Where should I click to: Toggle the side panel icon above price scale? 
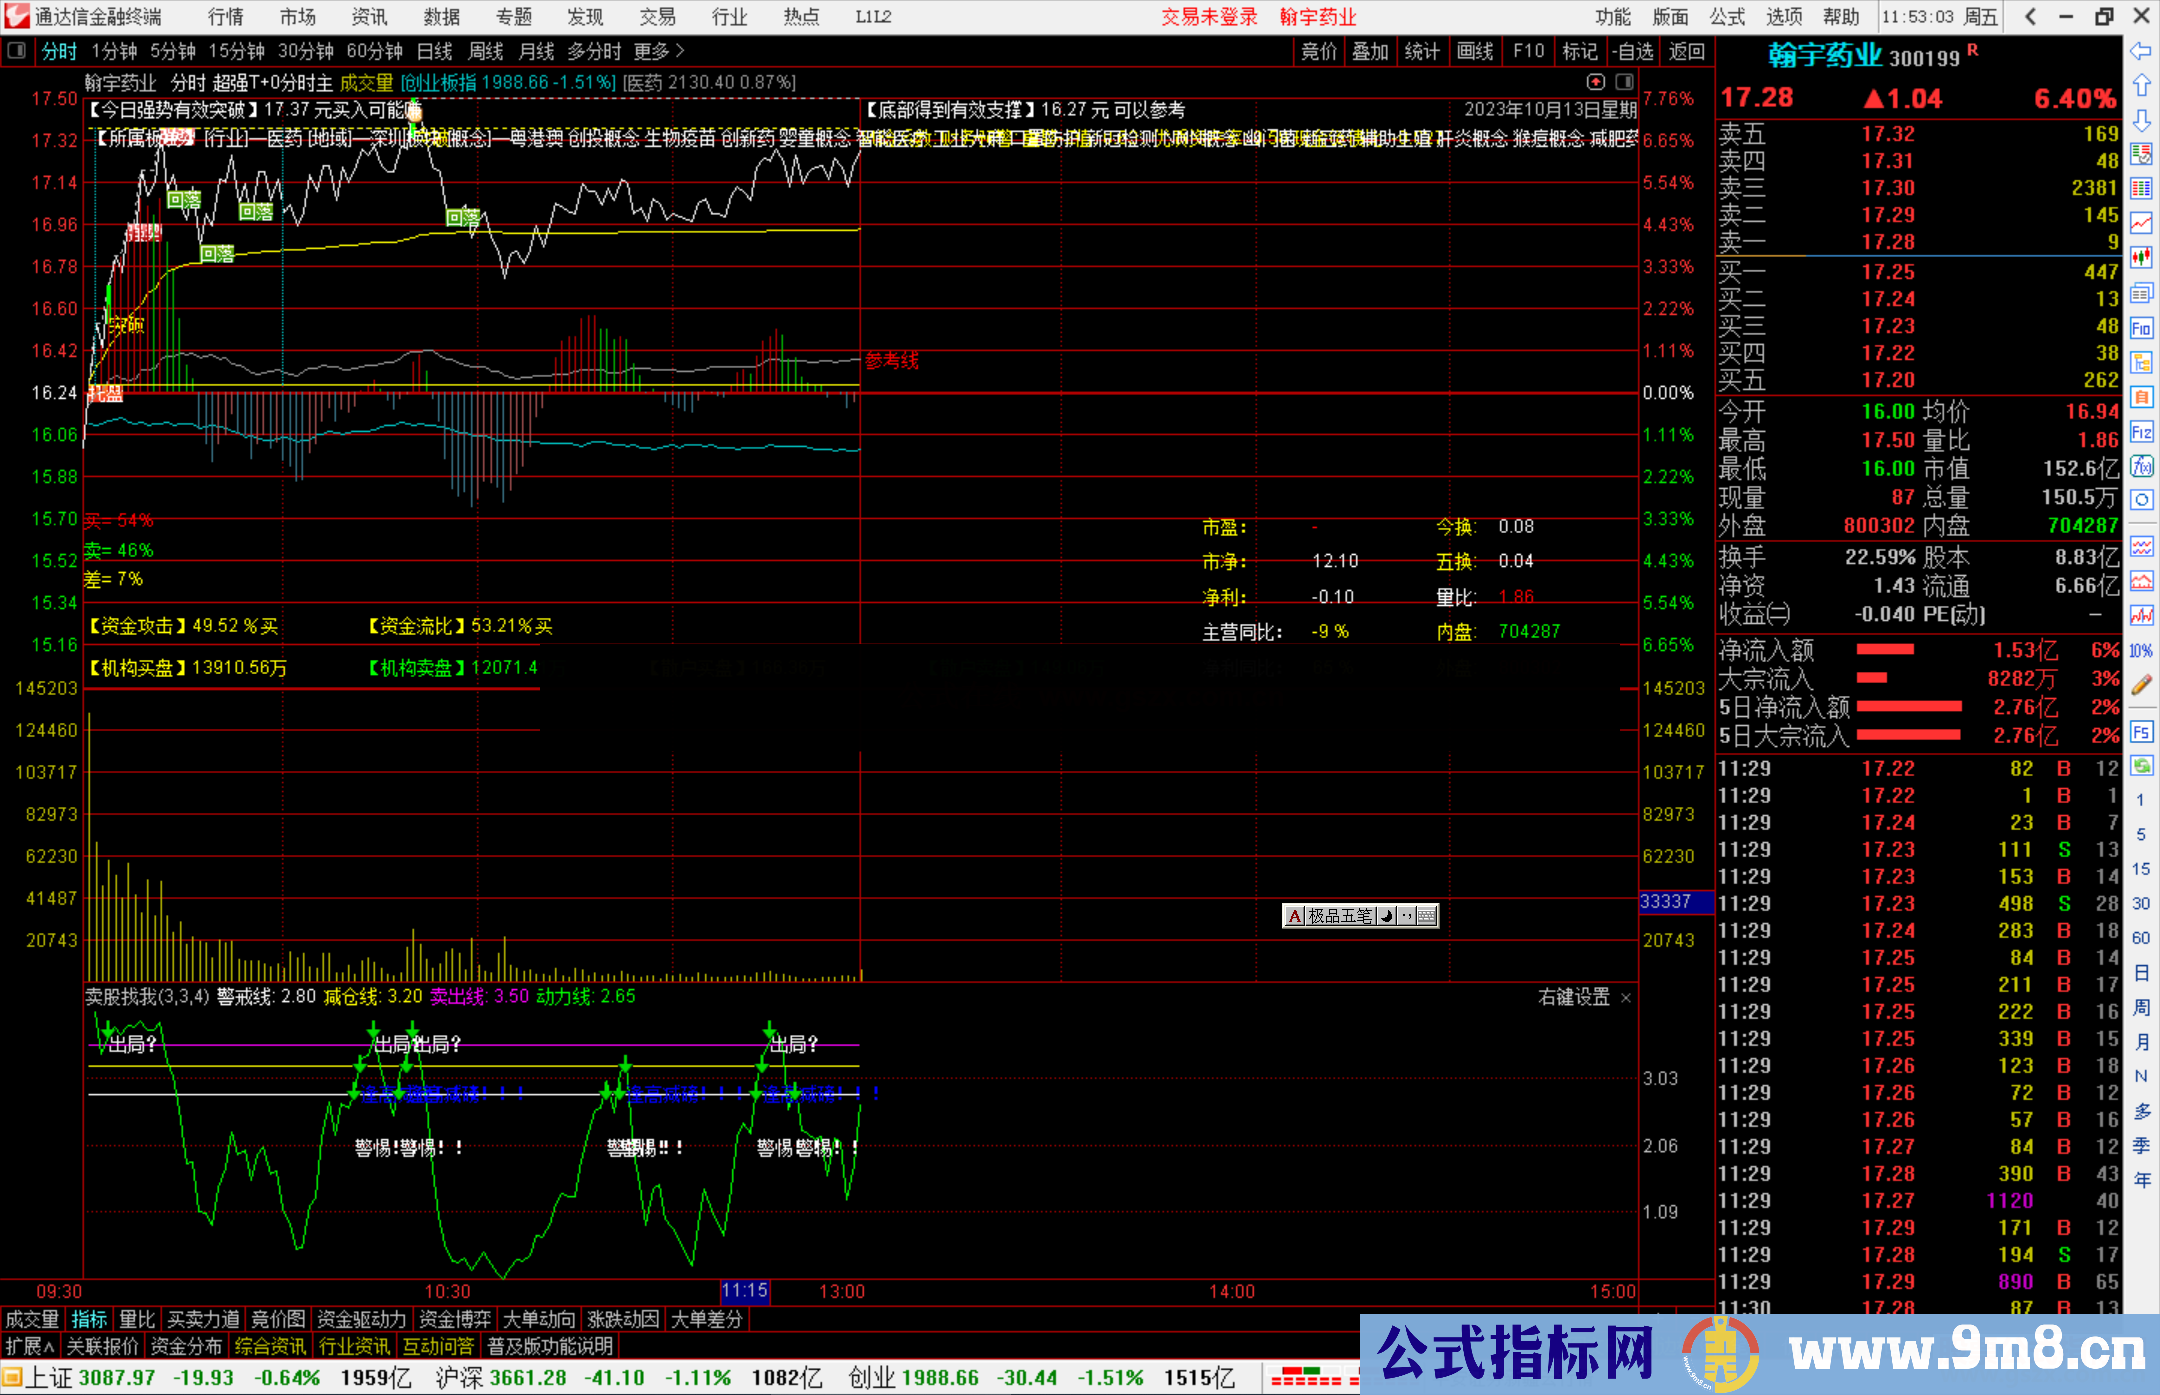pos(1624,82)
